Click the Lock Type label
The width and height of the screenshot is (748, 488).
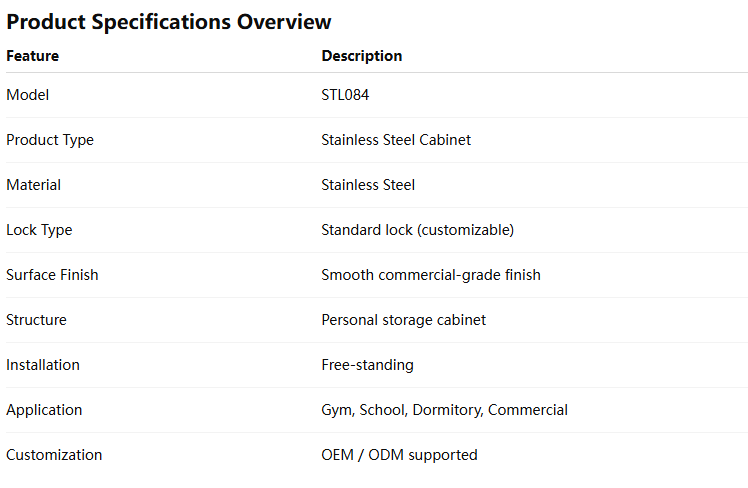(39, 230)
